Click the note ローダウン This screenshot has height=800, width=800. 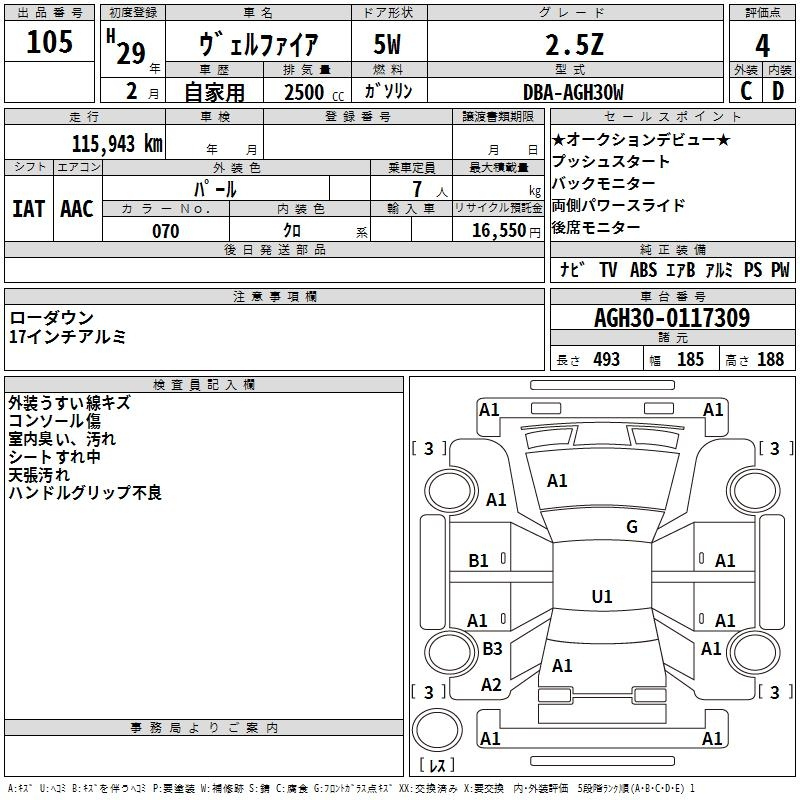(52, 318)
